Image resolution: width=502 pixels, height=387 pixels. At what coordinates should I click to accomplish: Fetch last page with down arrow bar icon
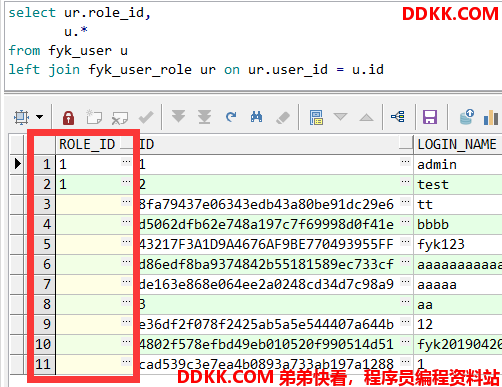(x=204, y=117)
